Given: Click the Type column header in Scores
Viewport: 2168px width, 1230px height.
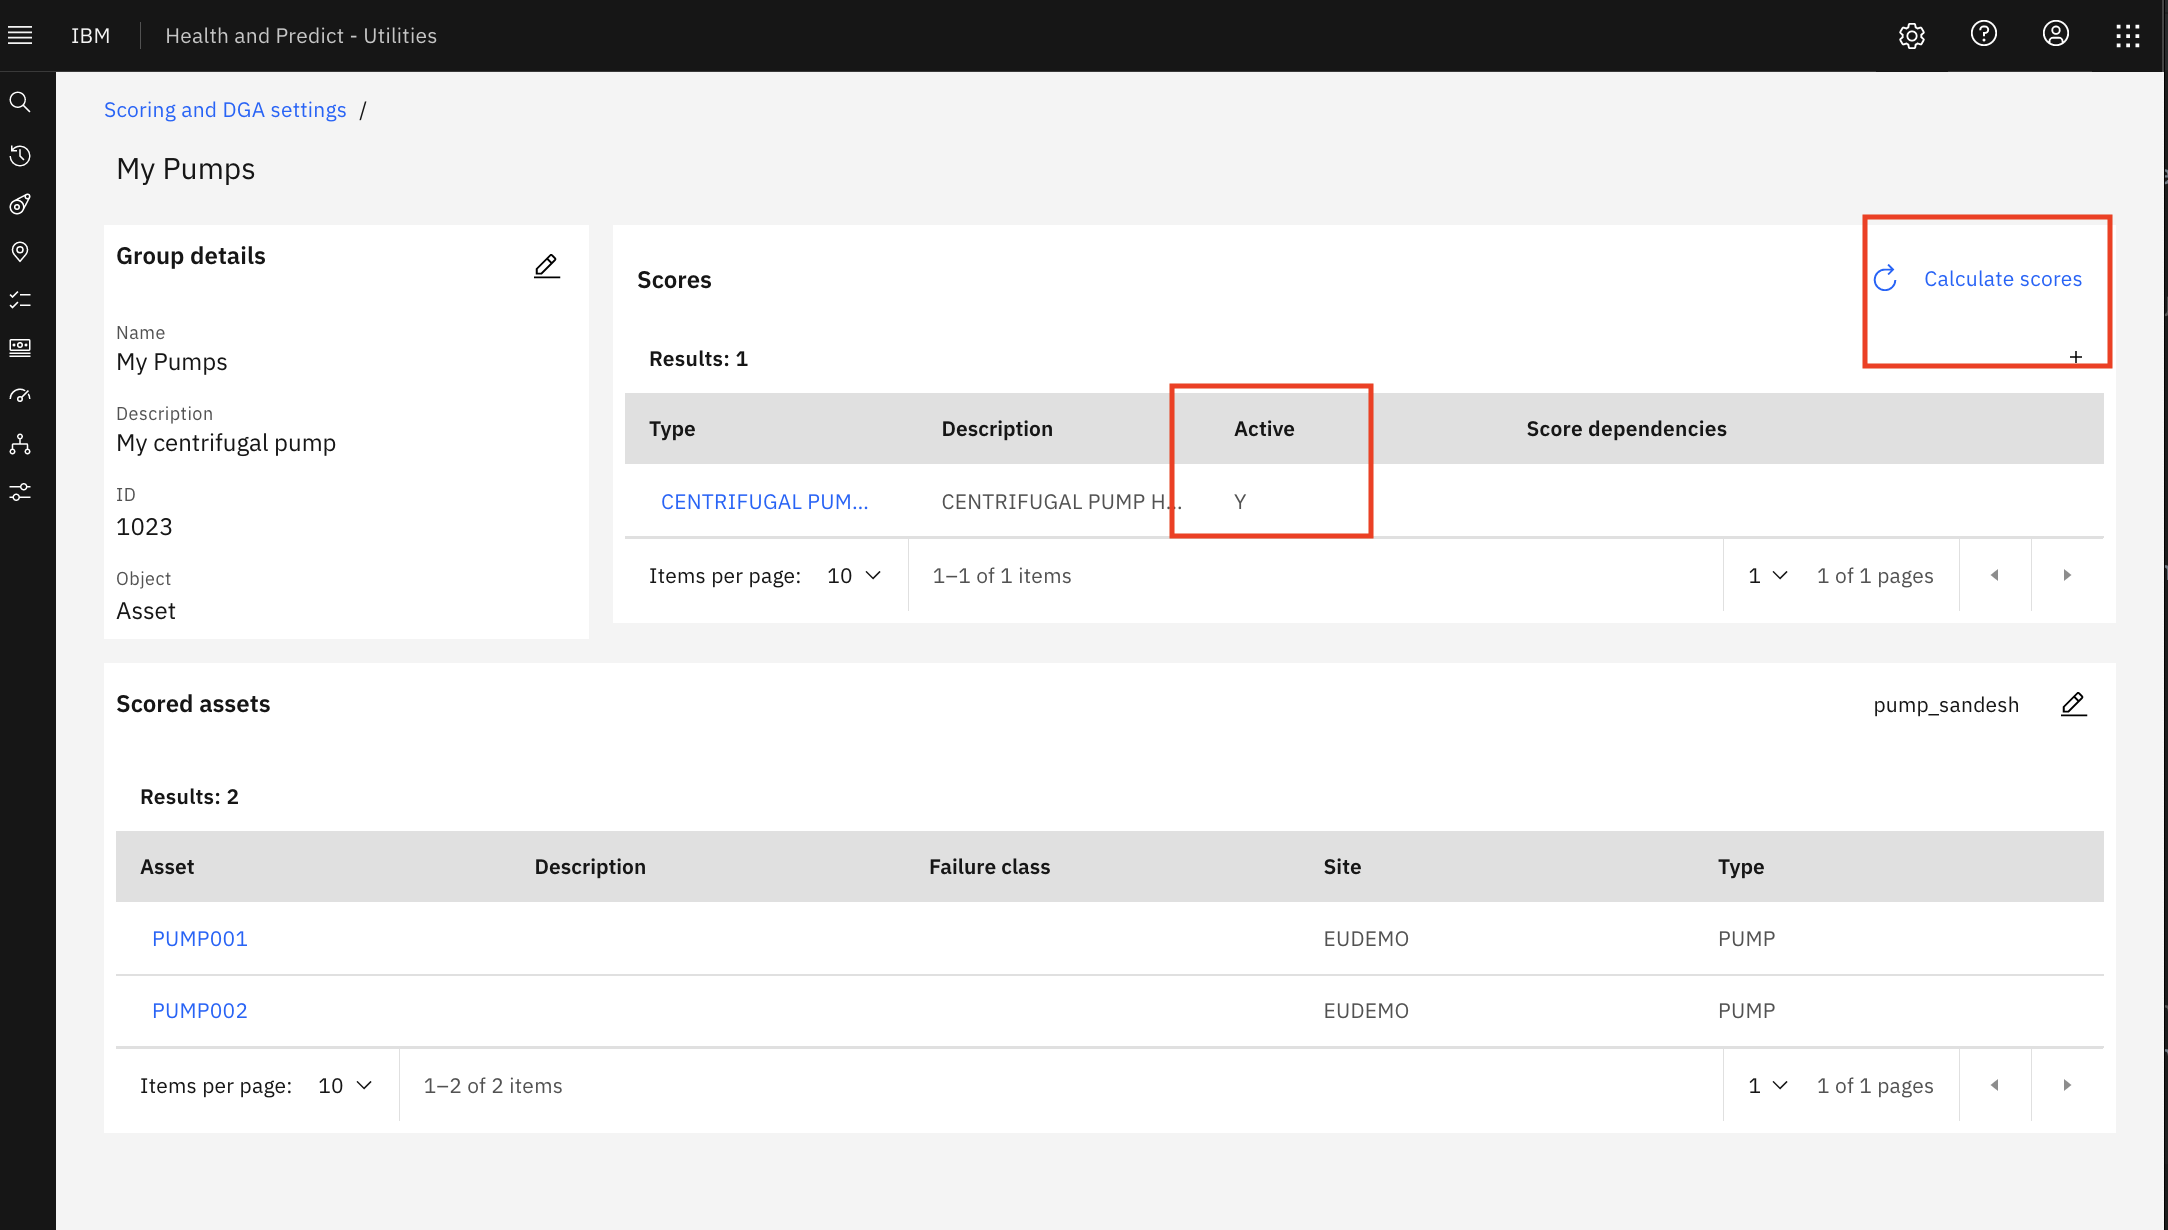Looking at the screenshot, I should [672, 429].
